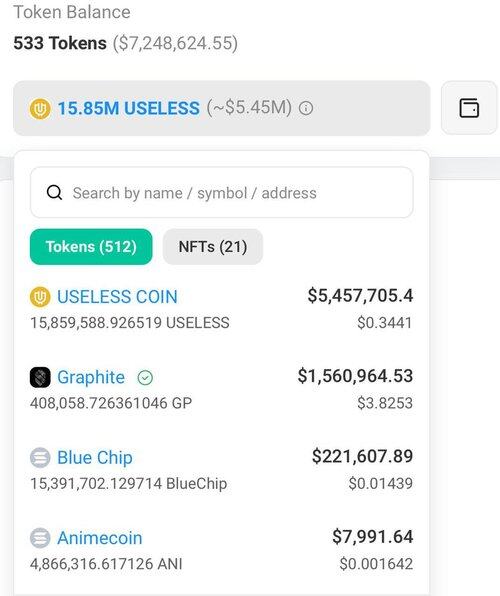This screenshot has height=596, width=500.
Task: Open the Blue Chip token link
Action: (95, 458)
